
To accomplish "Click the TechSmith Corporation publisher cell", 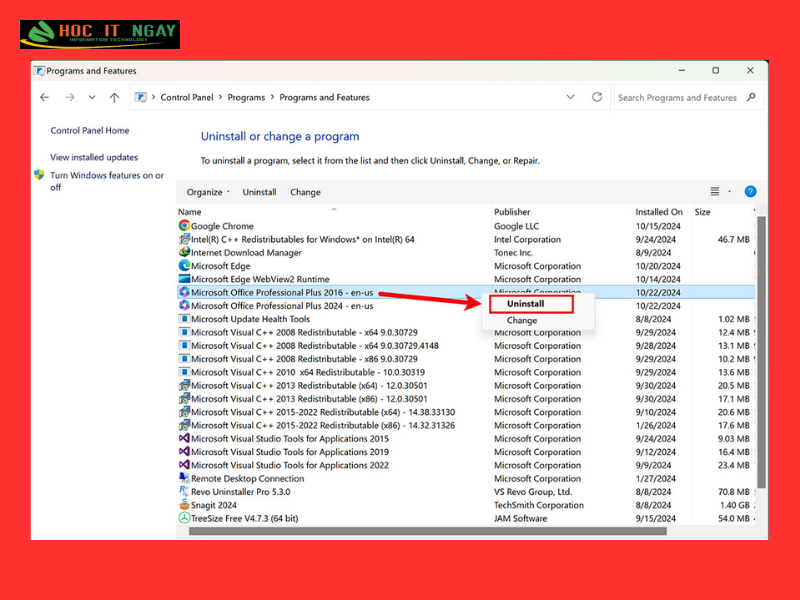I will tap(539, 505).
